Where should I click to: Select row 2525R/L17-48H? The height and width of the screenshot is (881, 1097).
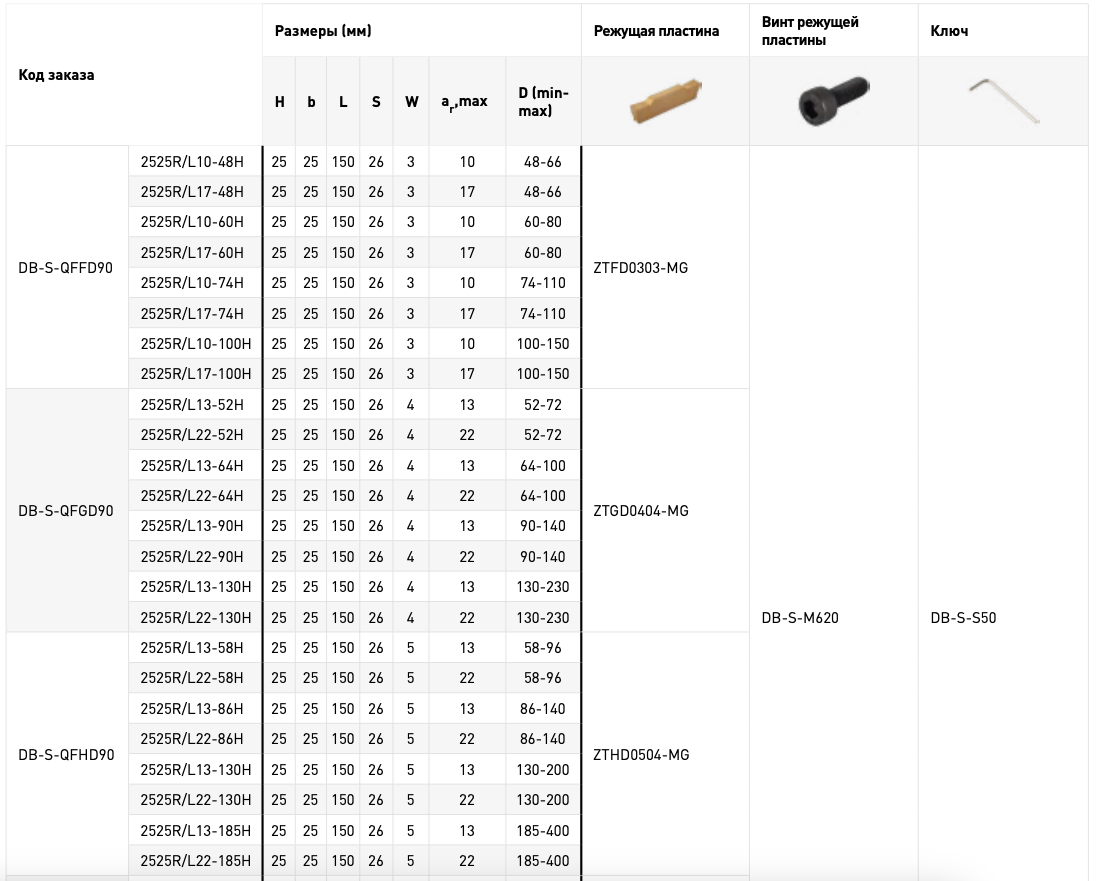pos(355,192)
